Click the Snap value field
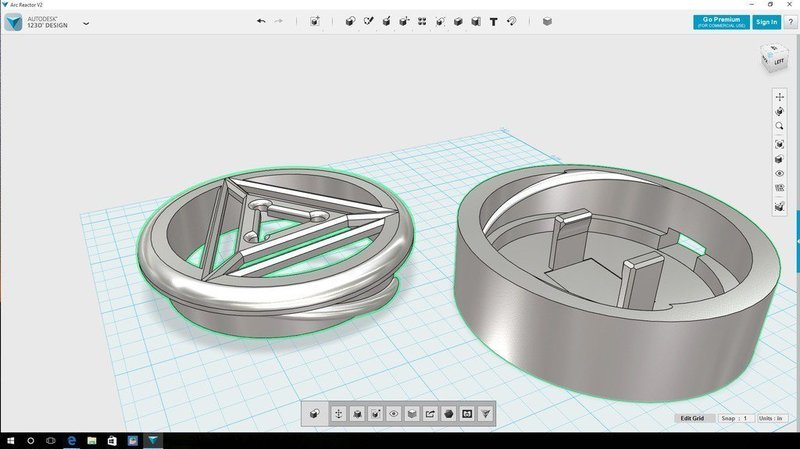This screenshot has height=449, width=800. point(736,418)
